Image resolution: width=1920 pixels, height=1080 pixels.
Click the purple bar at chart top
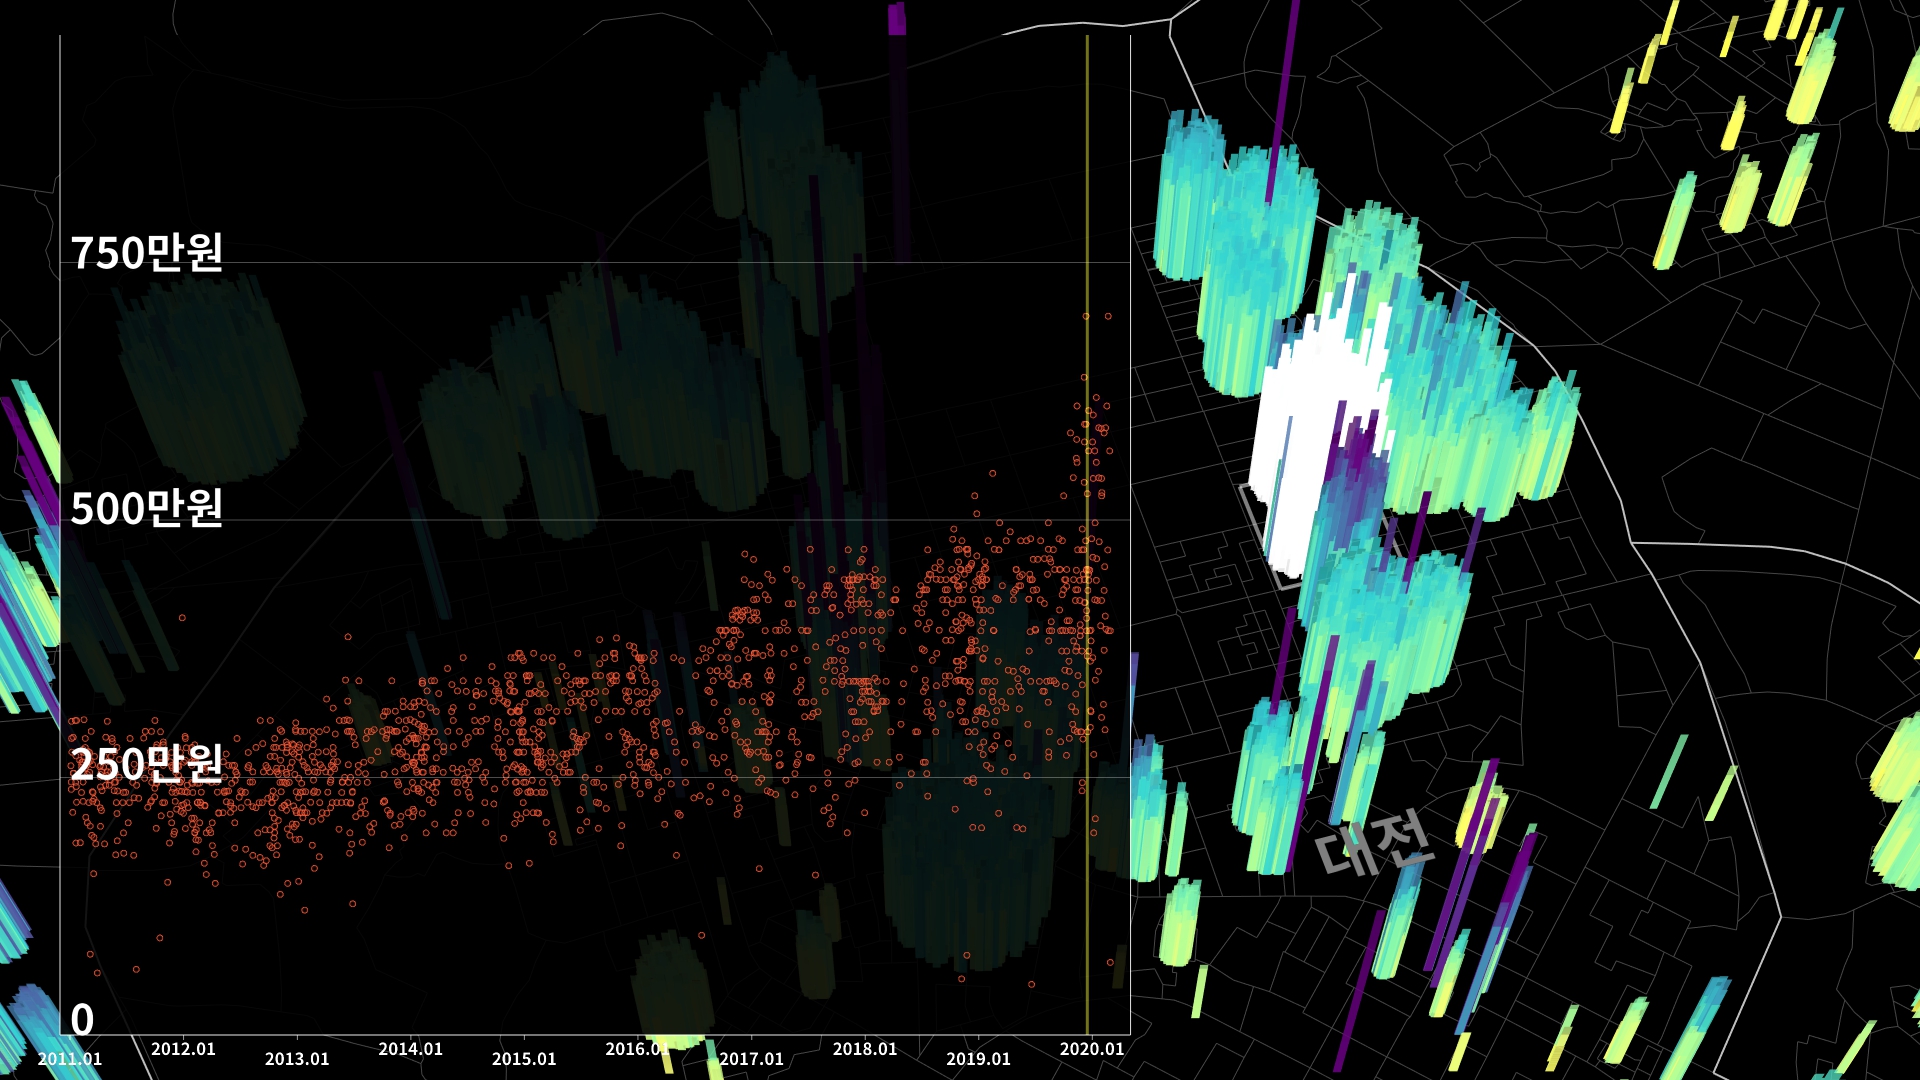click(896, 19)
